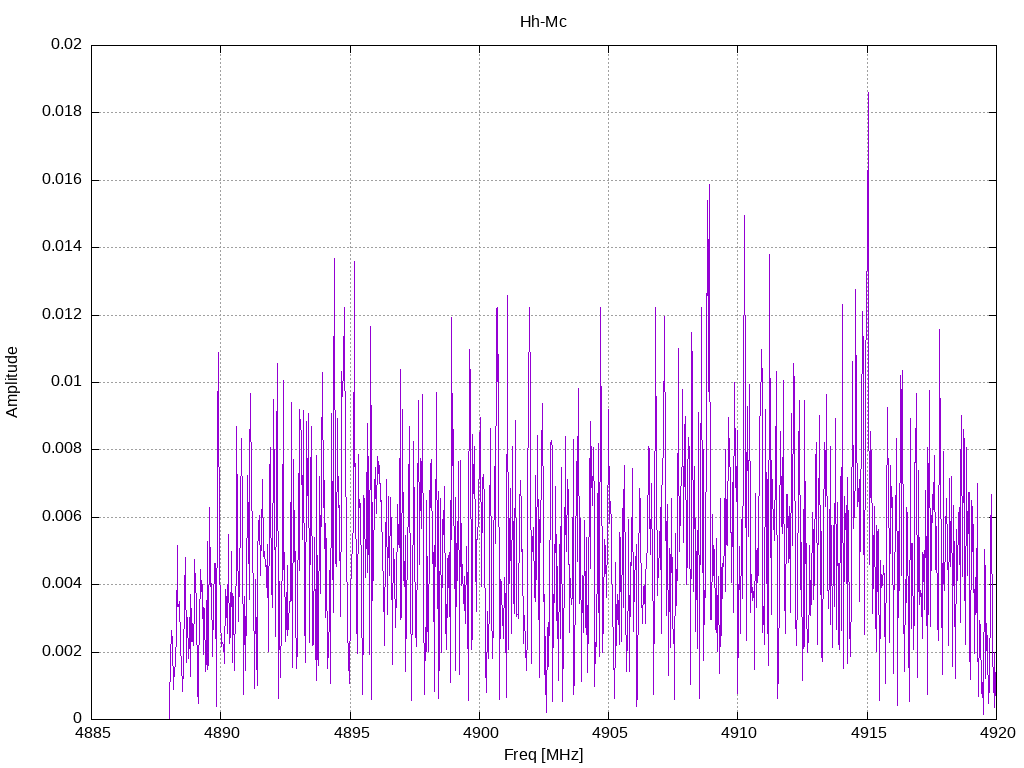The height and width of the screenshot is (768, 1024).
Task: Click the 4900 x-axis tick label
Action: pos(480,733)
